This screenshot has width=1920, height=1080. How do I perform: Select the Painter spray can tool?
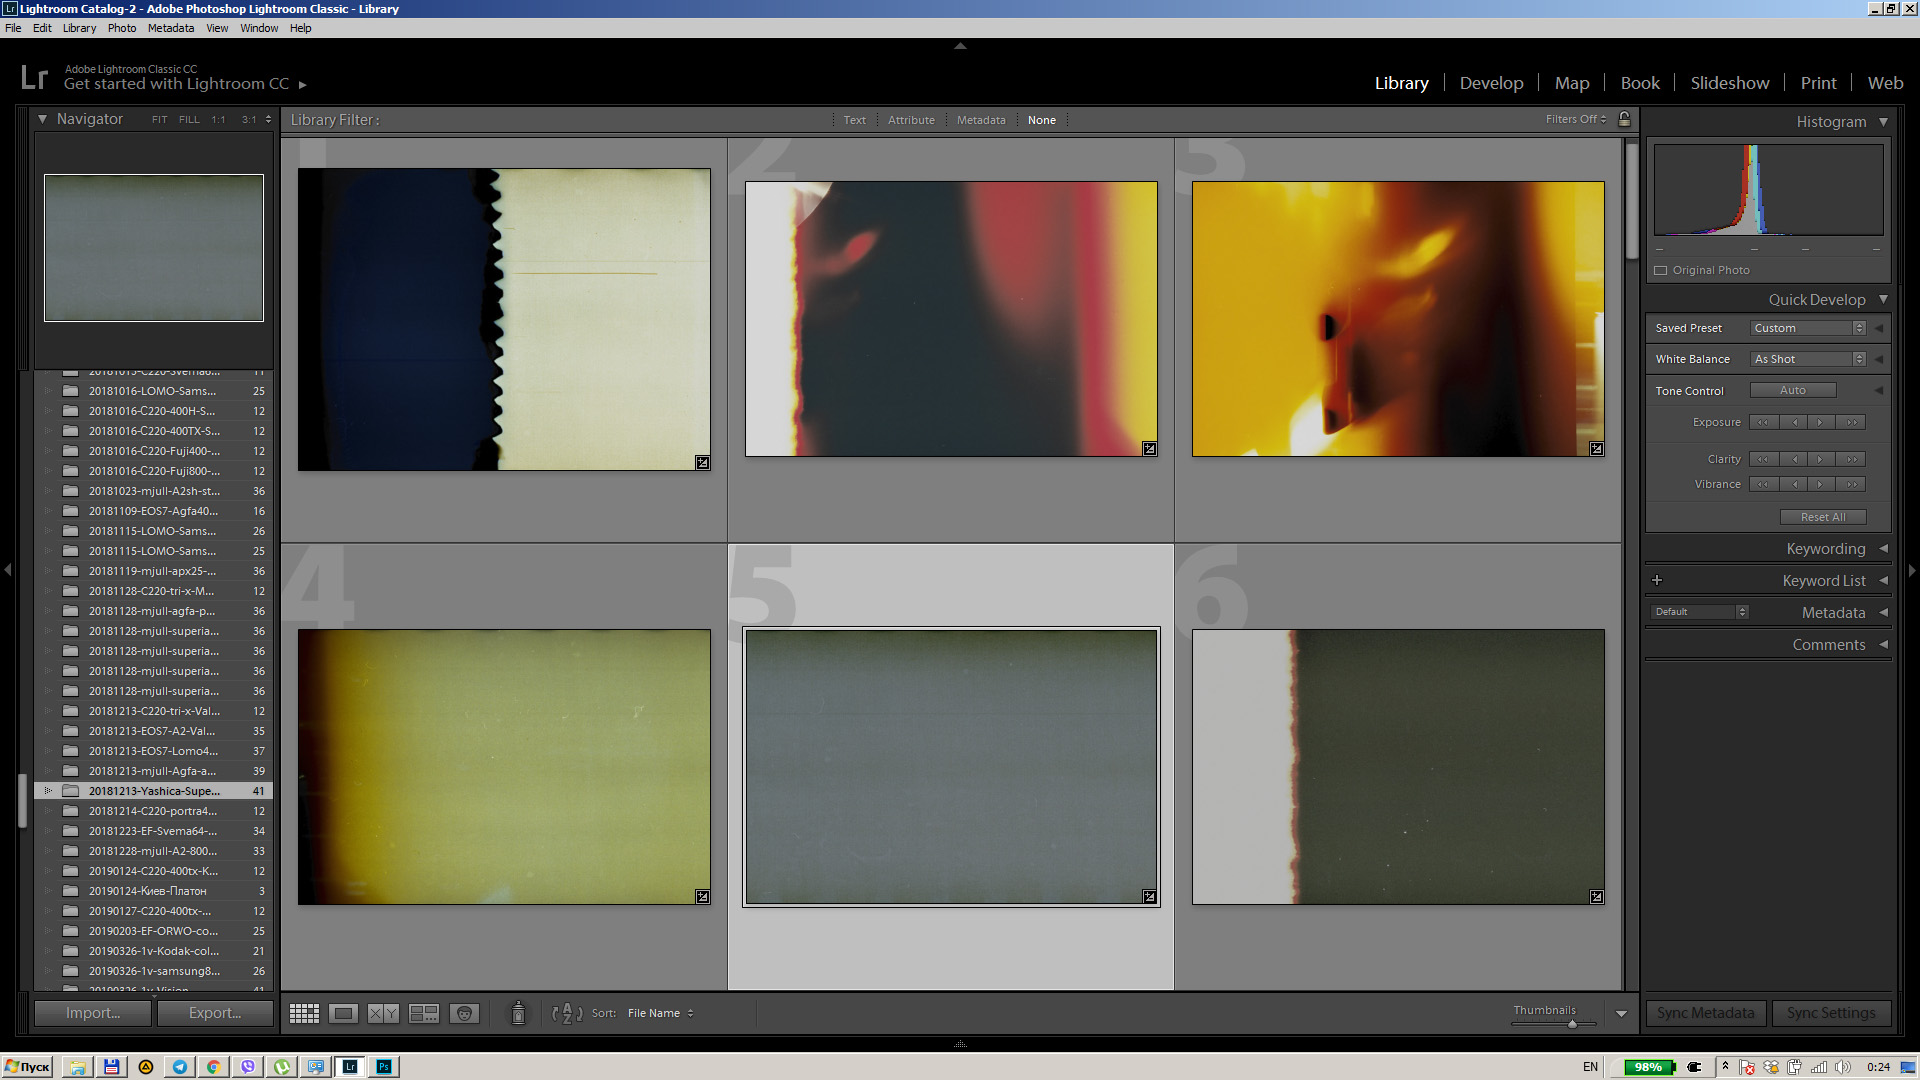tap(518, 1013)
